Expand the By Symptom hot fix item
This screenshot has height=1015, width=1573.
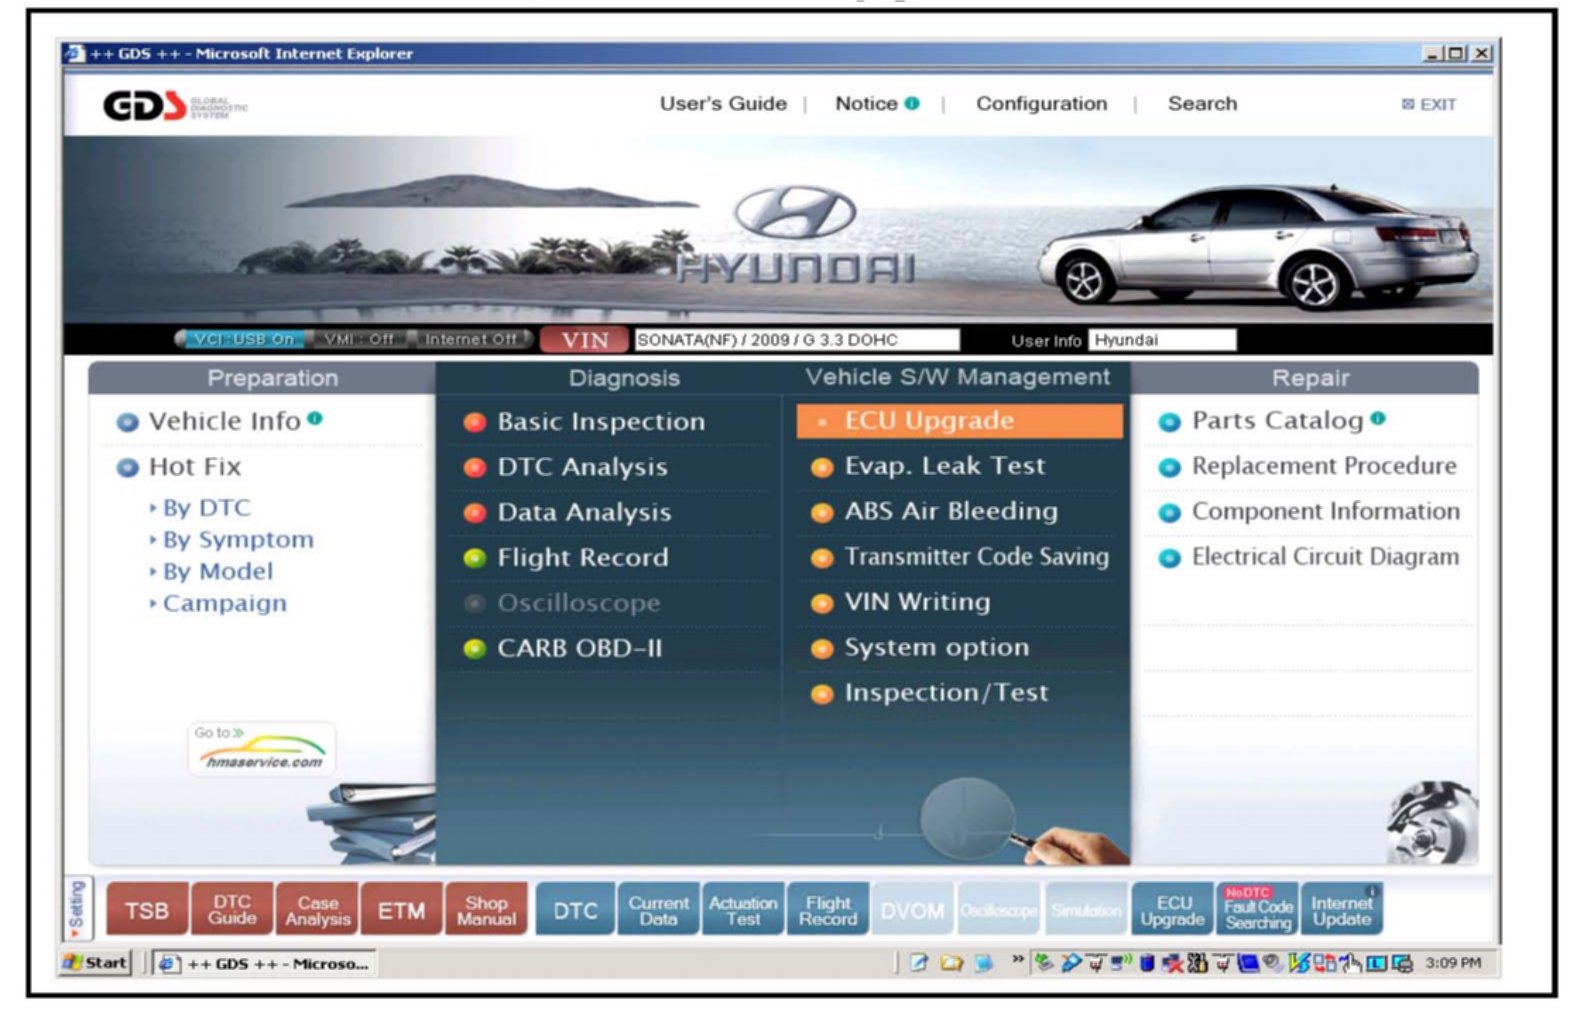pos(237,540)
